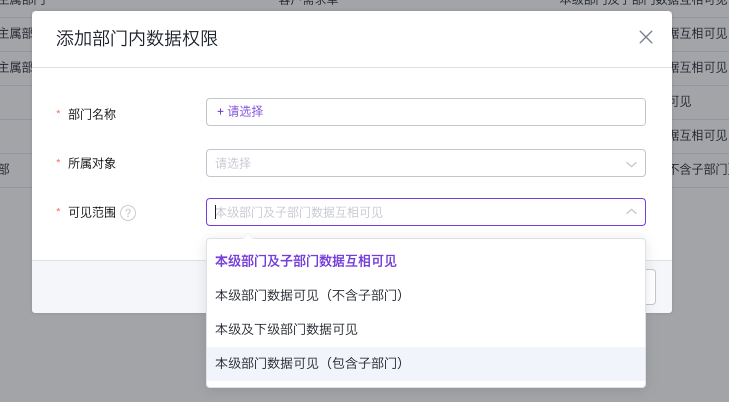The image size is (729, 402).
Task: Click the 可见范围 field label
Action: coord(92,213)
